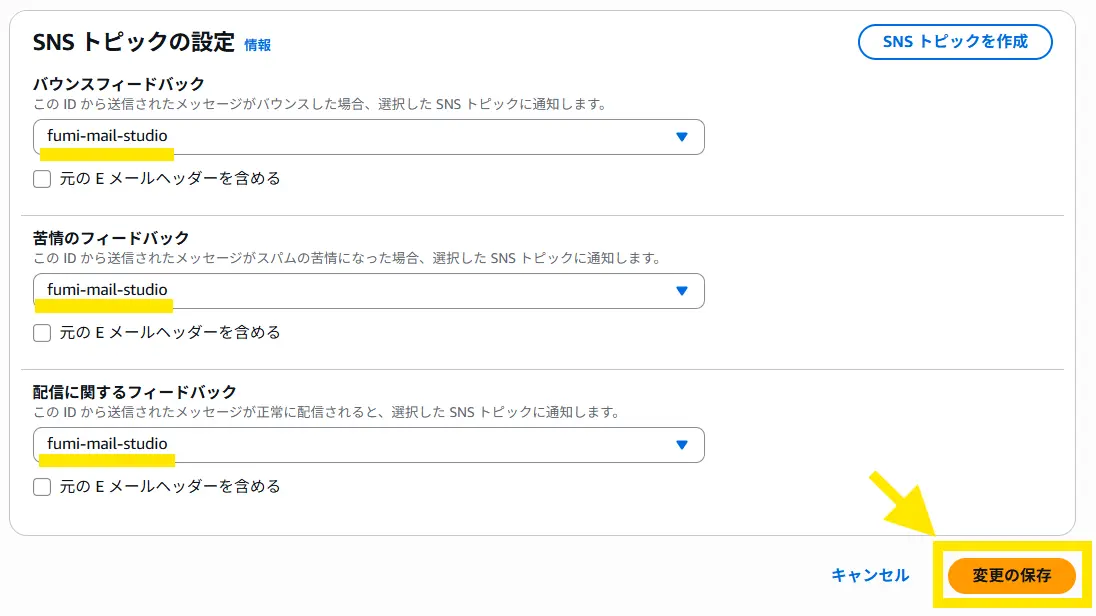Select the 配信に関するフィードバック section label
1096x616 pixels.
click(x=135, y=392)
